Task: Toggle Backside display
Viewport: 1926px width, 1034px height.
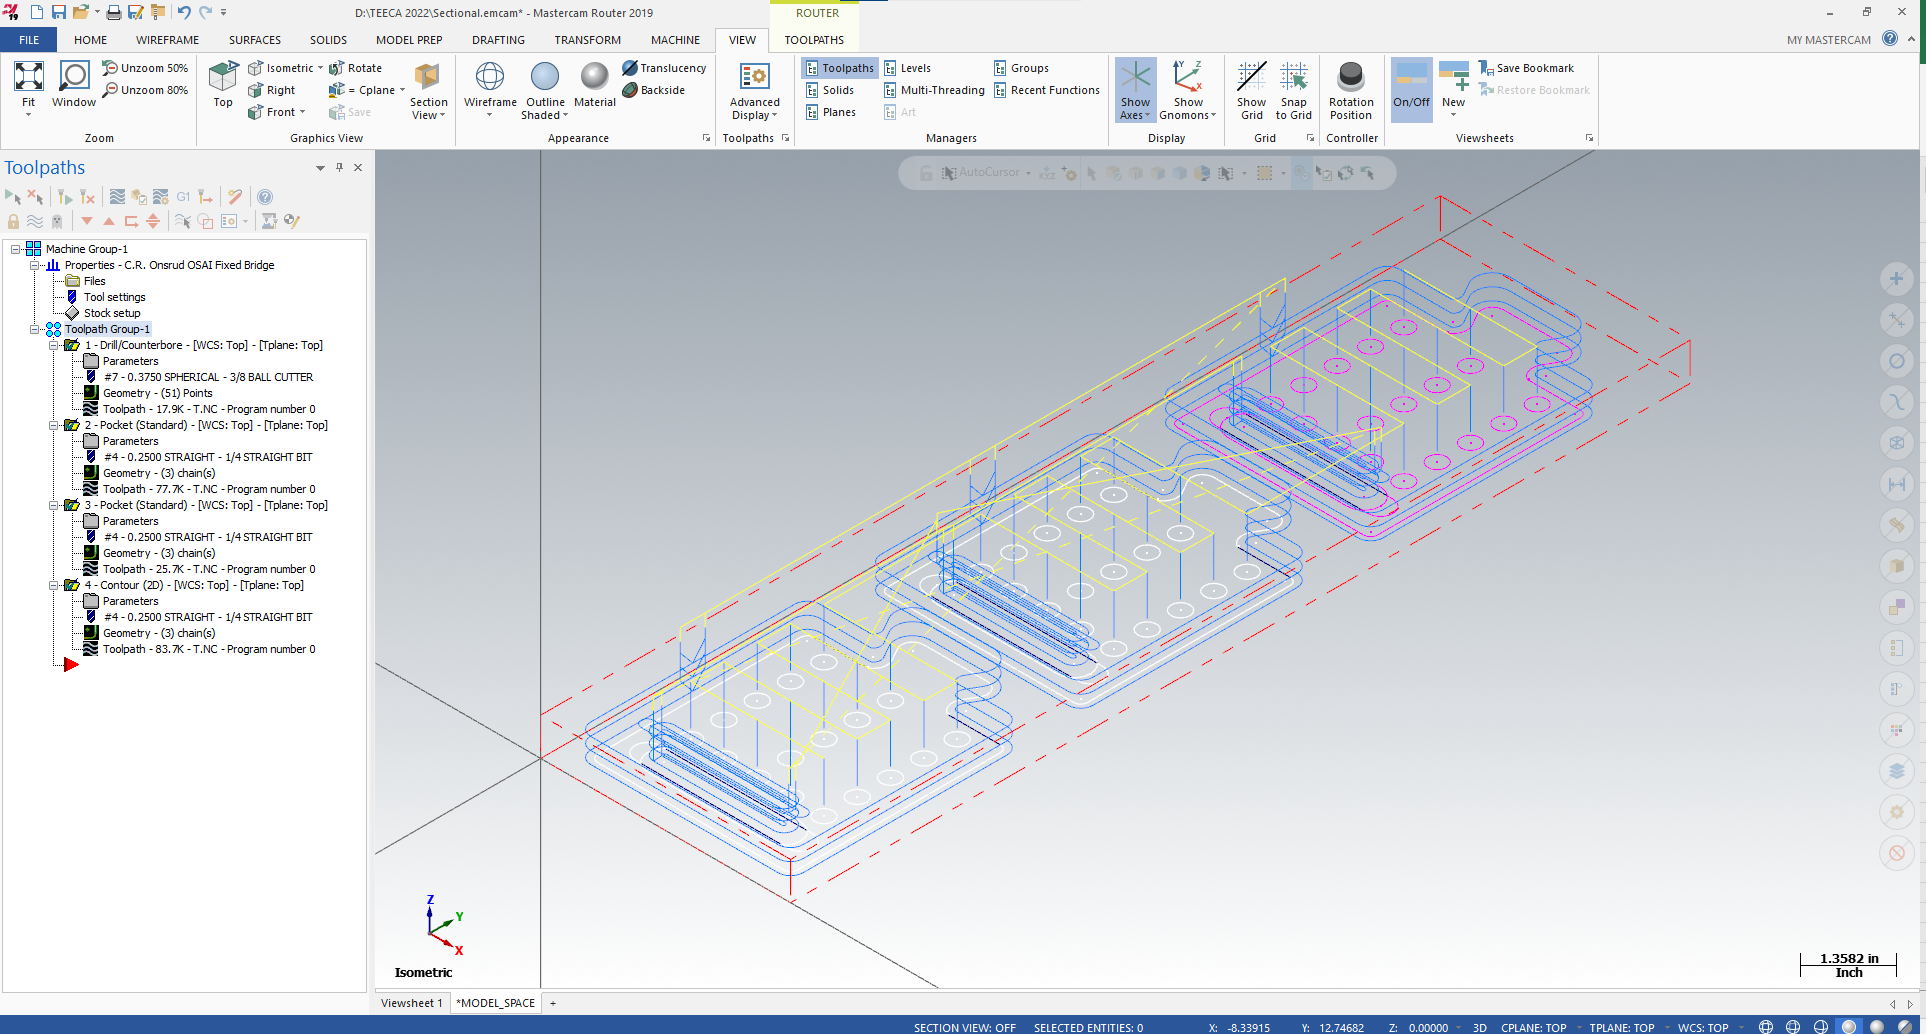Action: coord(654,90)
